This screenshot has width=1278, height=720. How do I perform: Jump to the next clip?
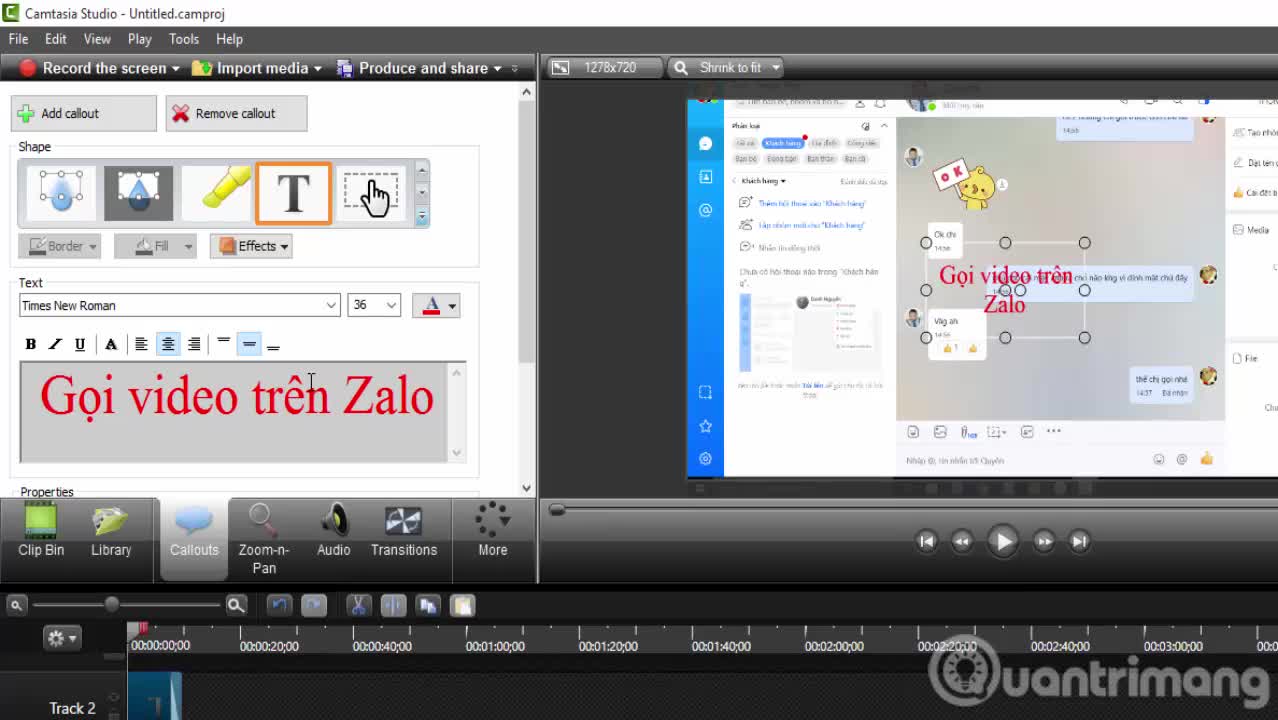(1079, 541)
